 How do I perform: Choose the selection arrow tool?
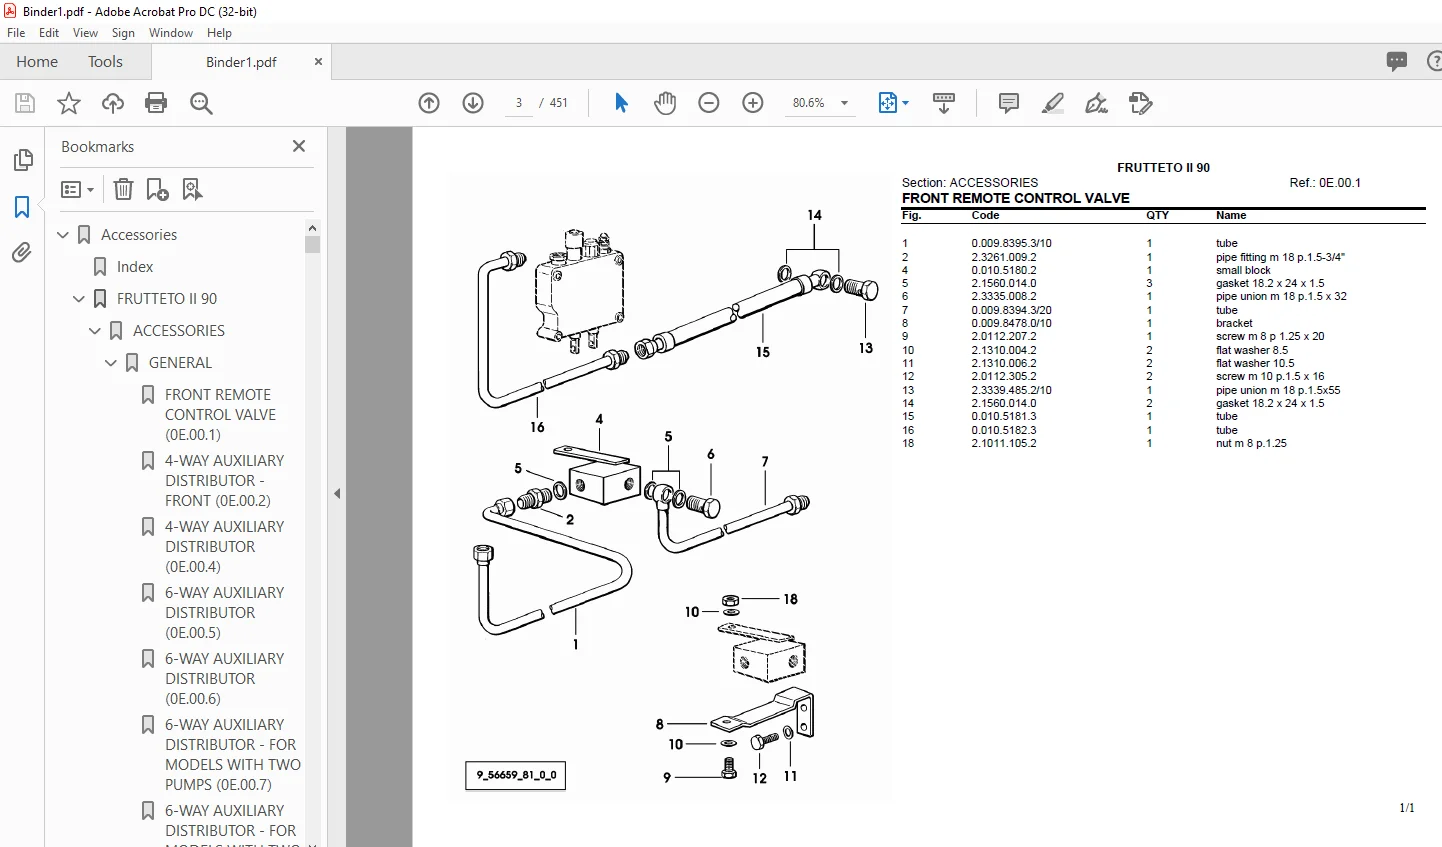[x=621, y=103]
